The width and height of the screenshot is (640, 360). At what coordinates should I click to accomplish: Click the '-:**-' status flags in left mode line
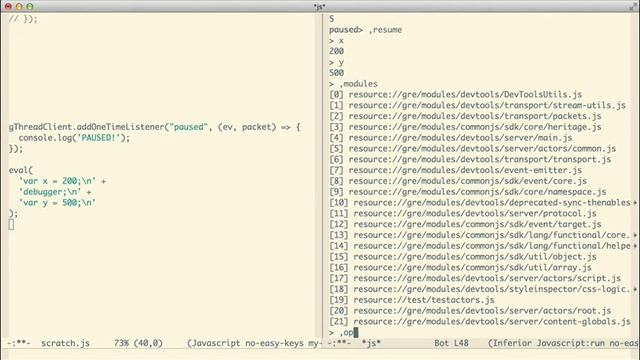pyautogui.click(x=19, y=343)
